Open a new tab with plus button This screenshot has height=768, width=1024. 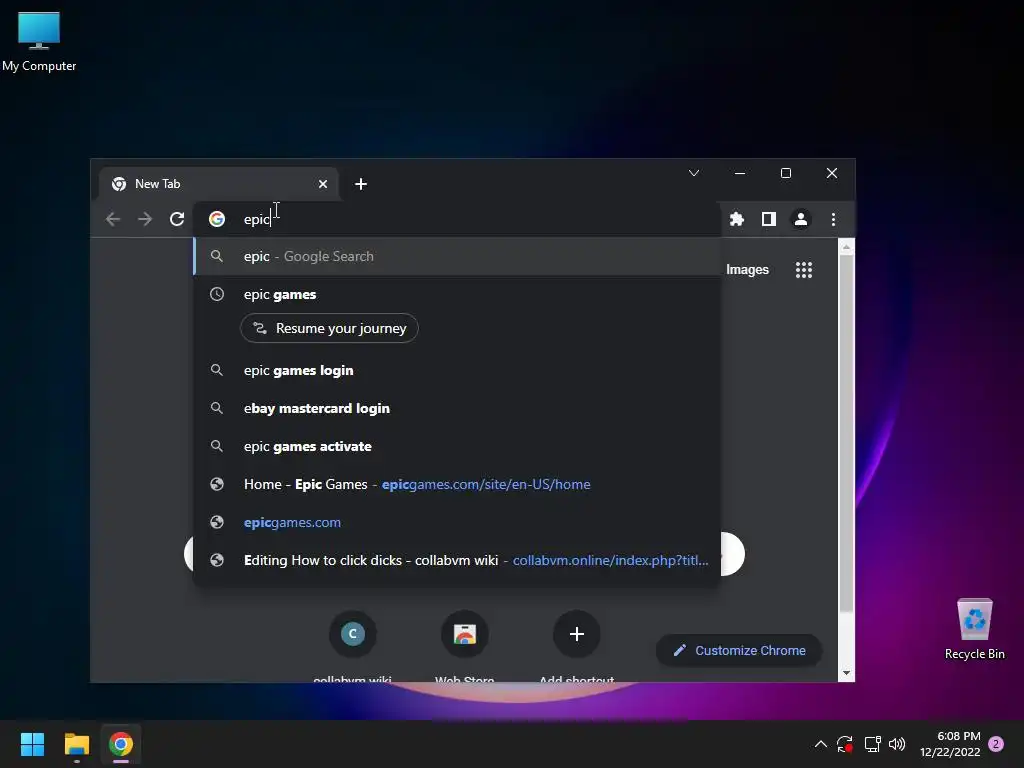click(360, 184)
